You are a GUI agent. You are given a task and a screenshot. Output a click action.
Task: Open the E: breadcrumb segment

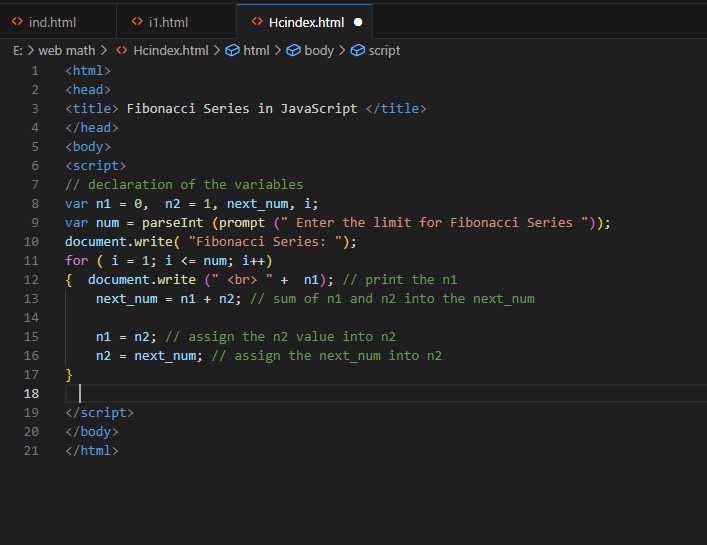[18, 50]
